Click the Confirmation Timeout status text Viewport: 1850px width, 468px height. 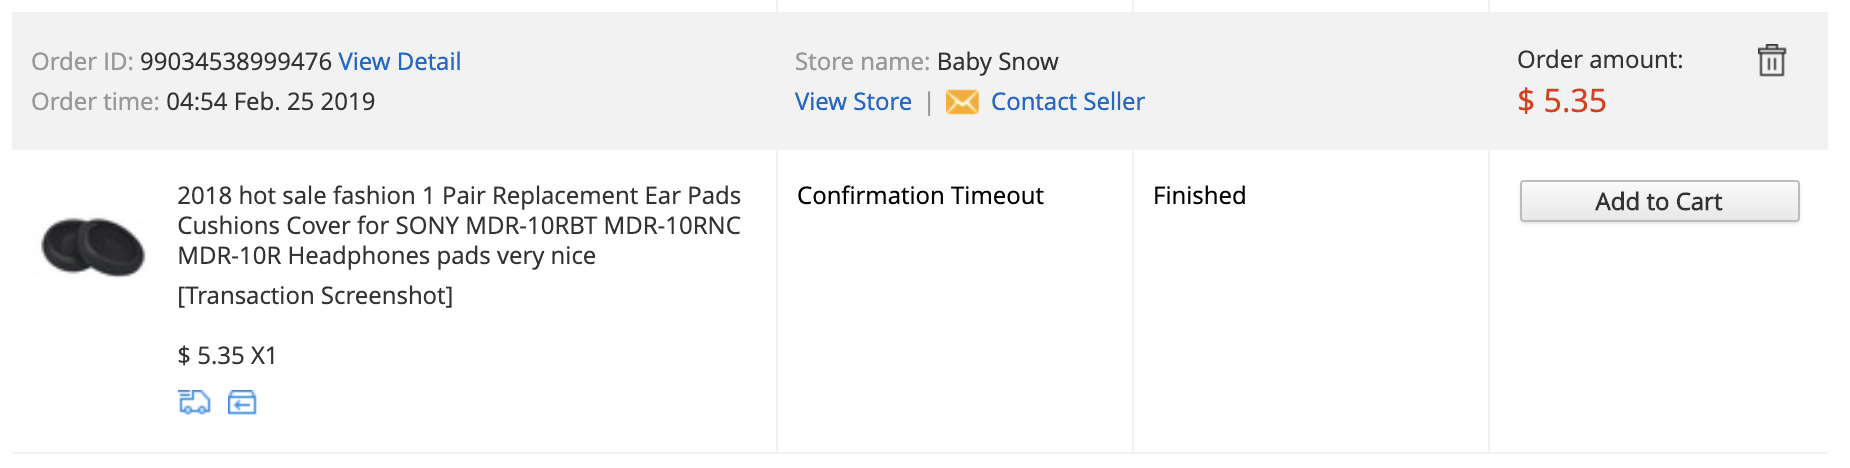[920, 196]
